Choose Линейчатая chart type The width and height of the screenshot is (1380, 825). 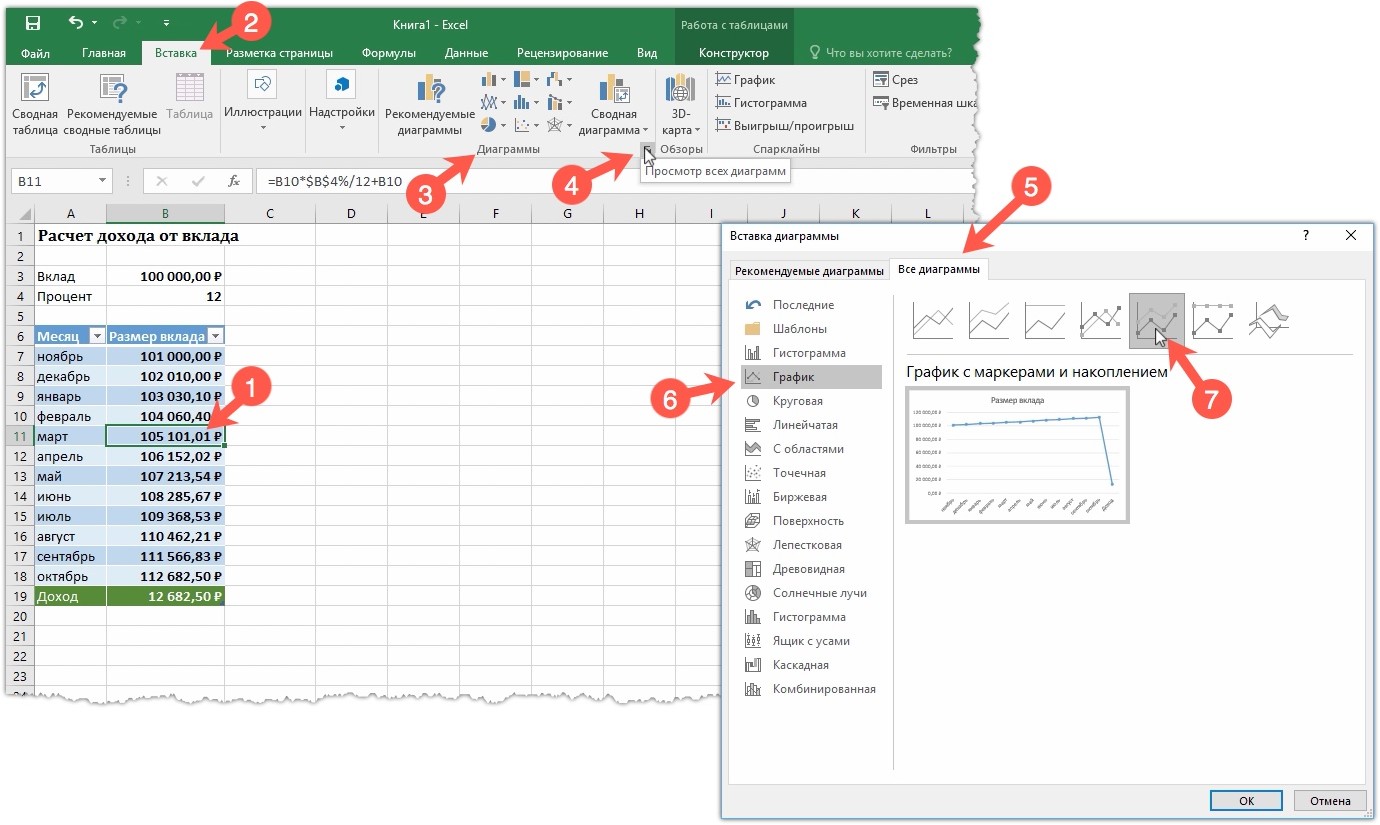[811, 425]
